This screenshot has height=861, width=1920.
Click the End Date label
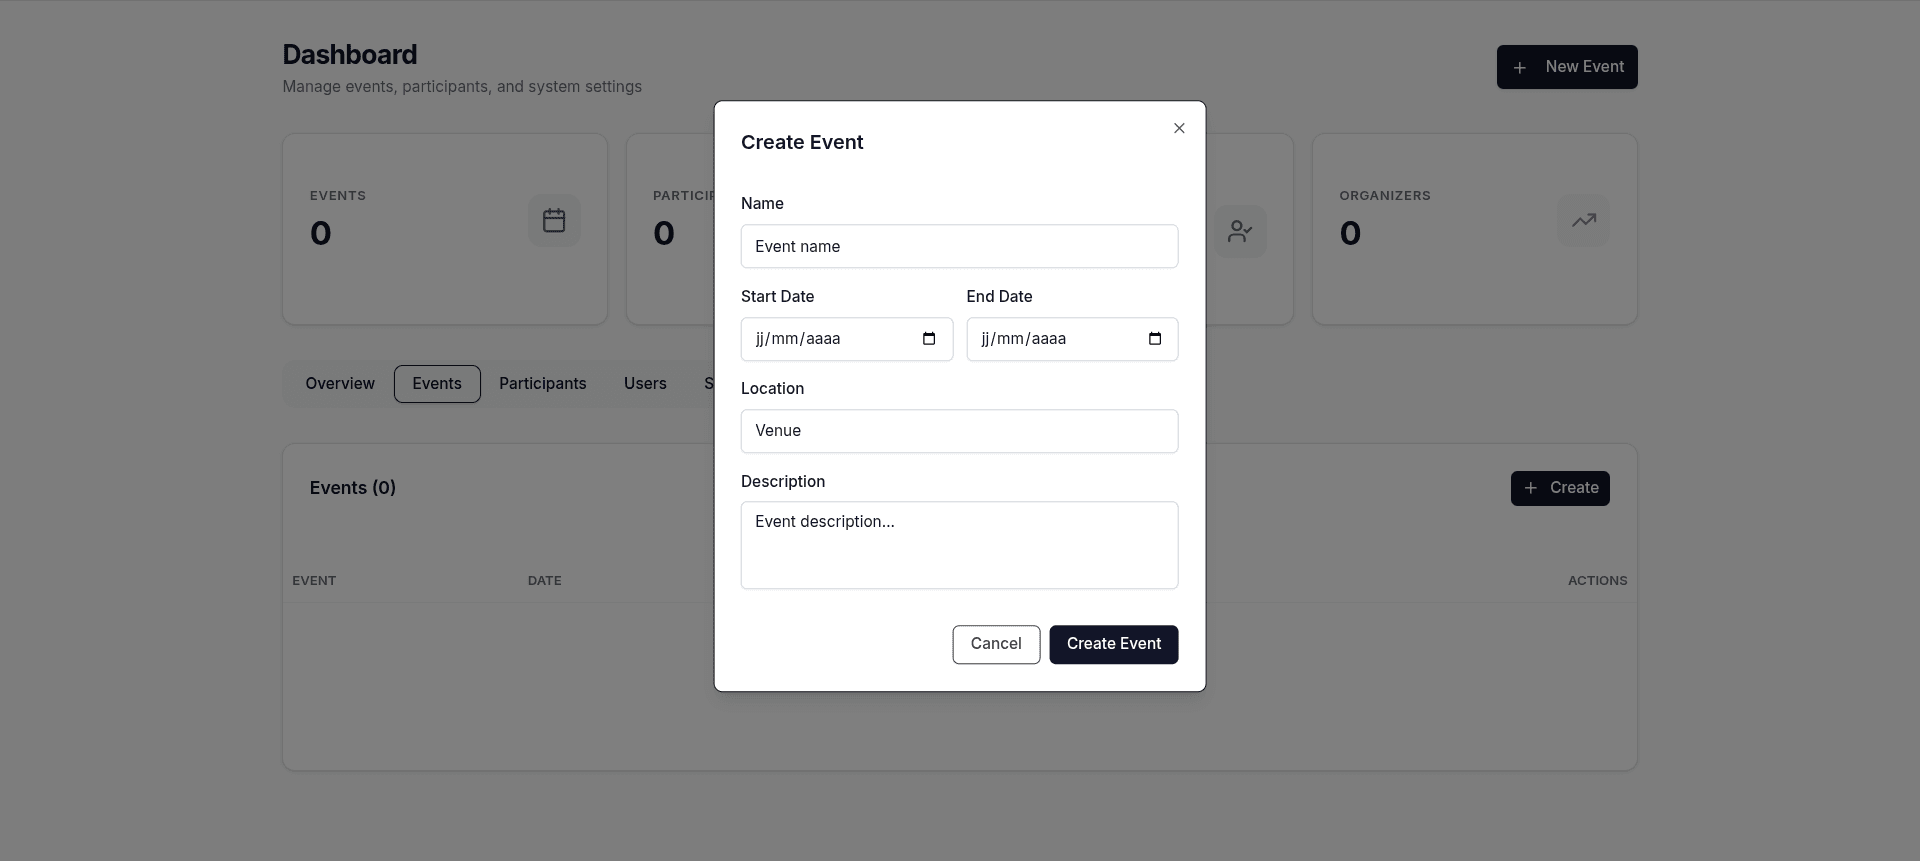[1000, 297]
